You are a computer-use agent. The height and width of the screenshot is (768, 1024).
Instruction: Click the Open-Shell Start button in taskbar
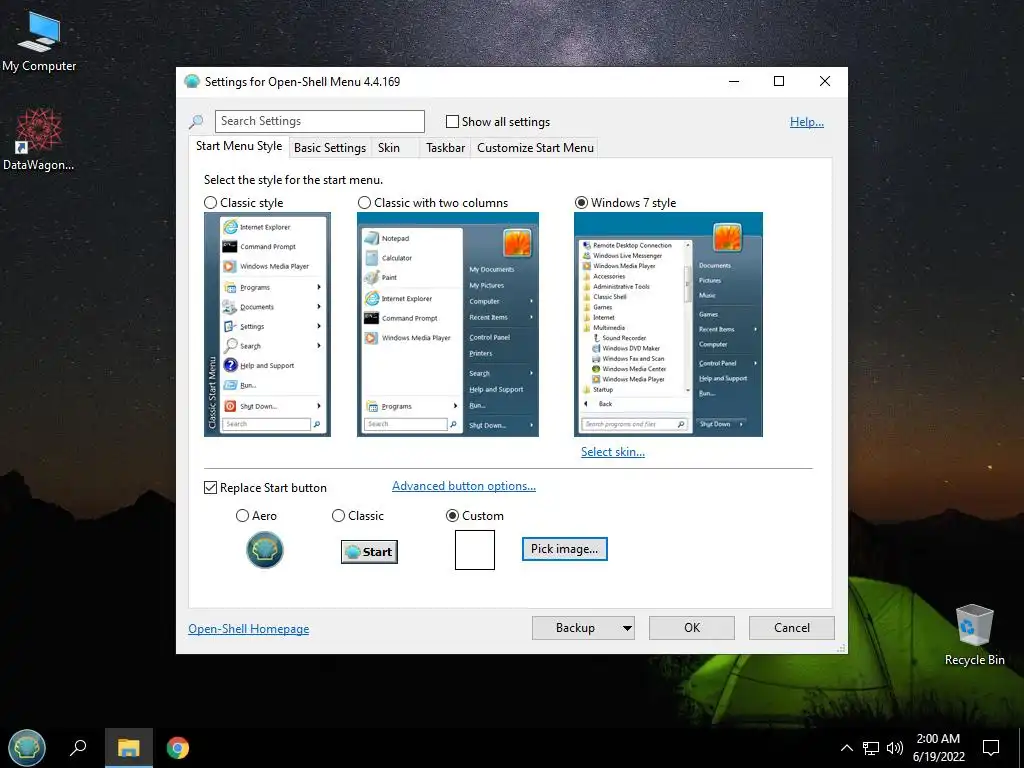[x=27, y=748]
